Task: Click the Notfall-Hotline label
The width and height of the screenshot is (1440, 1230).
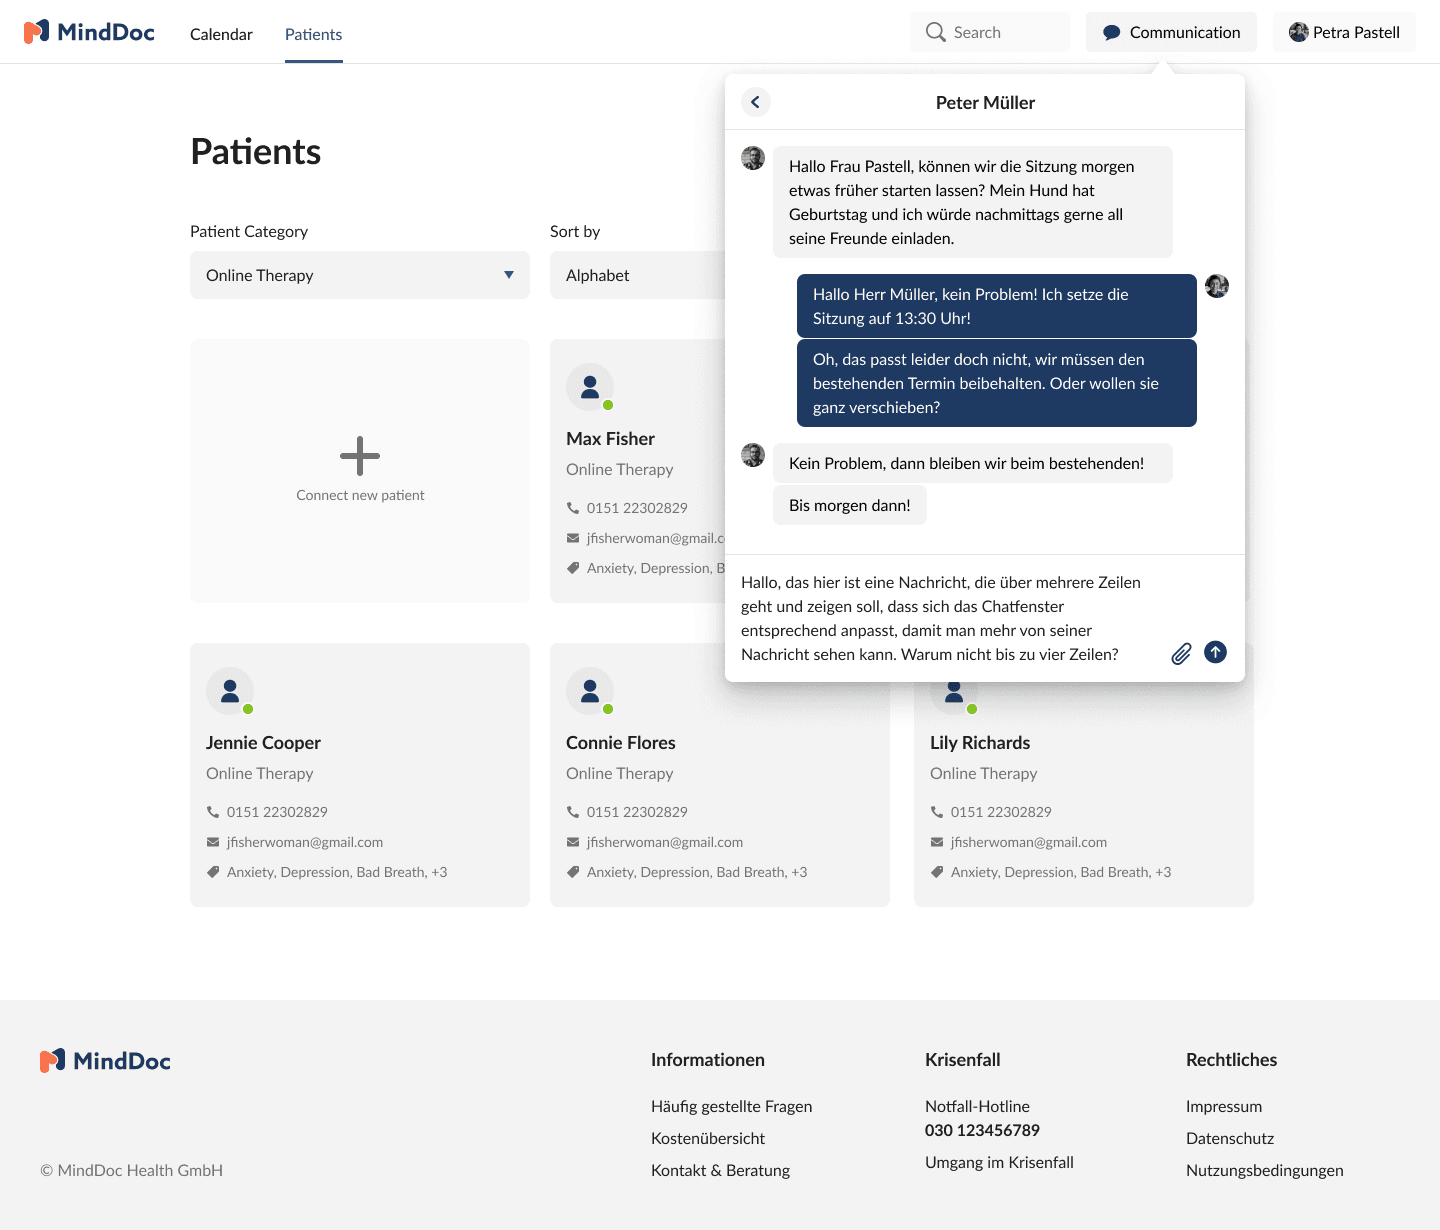Action: click(x=977, y=1106)
